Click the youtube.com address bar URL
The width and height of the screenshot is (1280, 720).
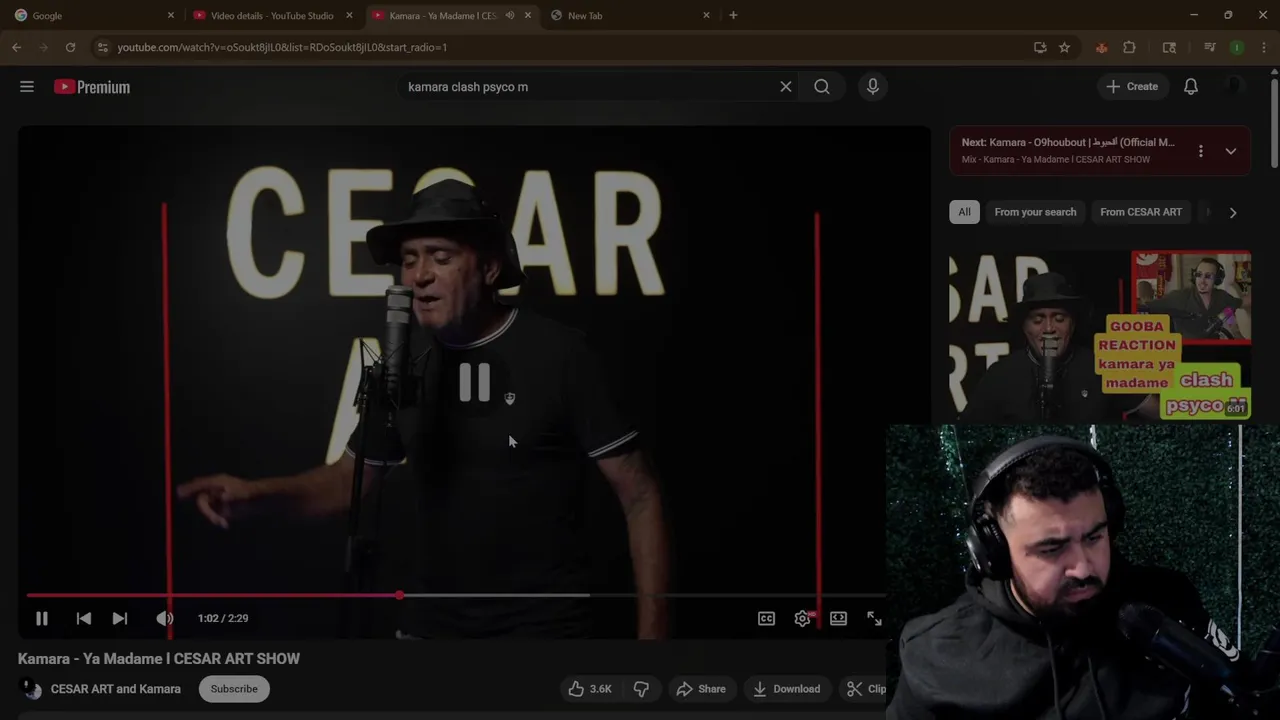[x=282, y=47]
